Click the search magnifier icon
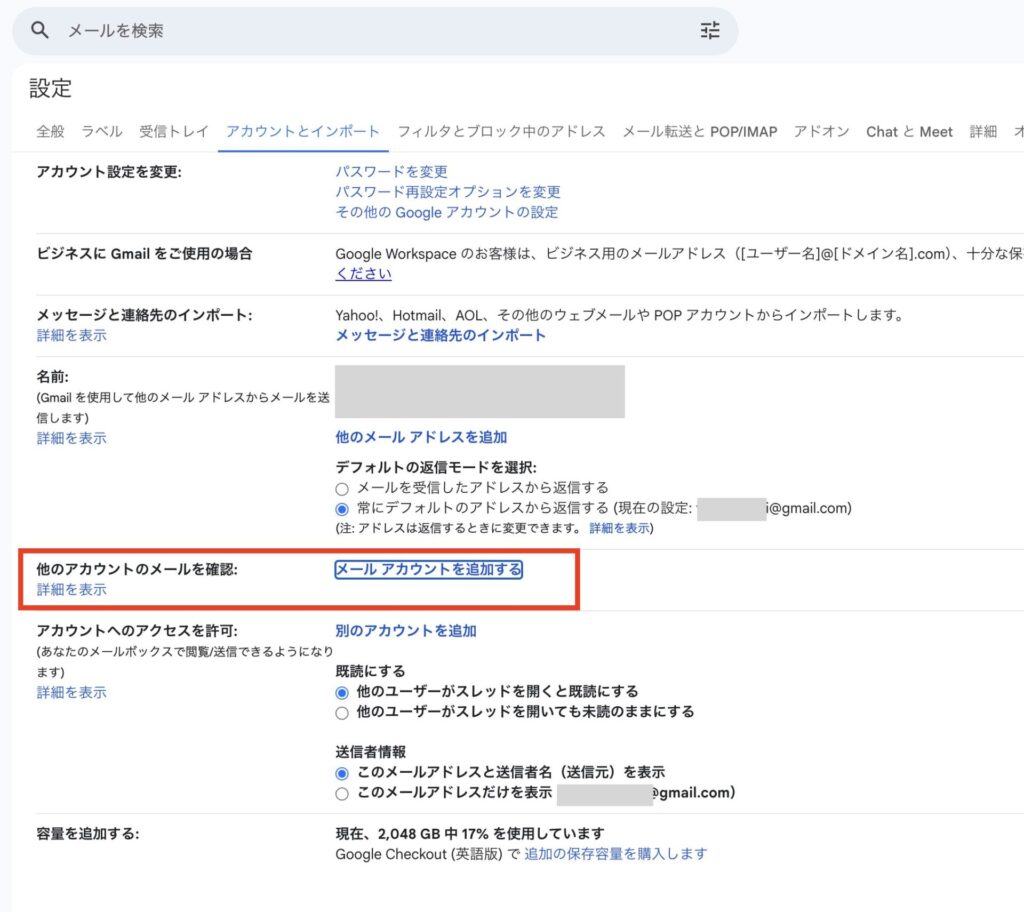 click(40, 31)
